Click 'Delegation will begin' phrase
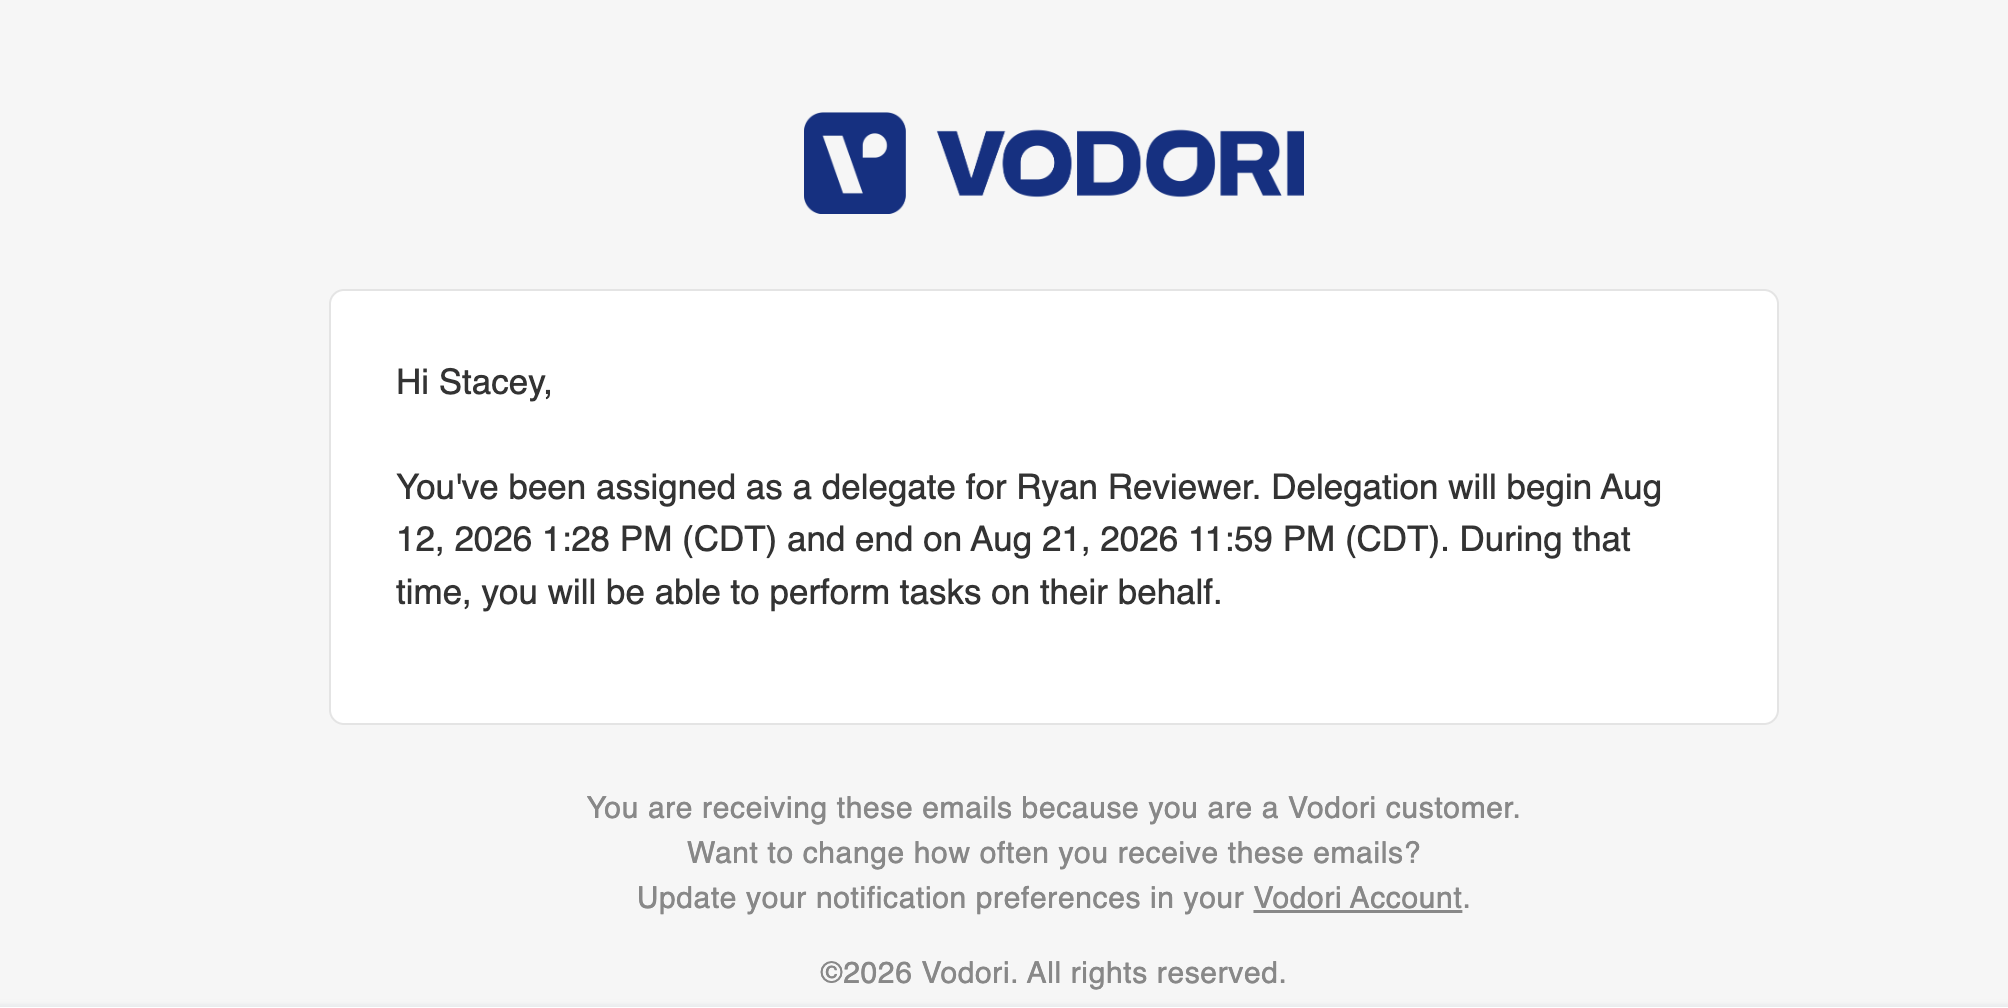The image size is (2008, 1008). 1431,487
